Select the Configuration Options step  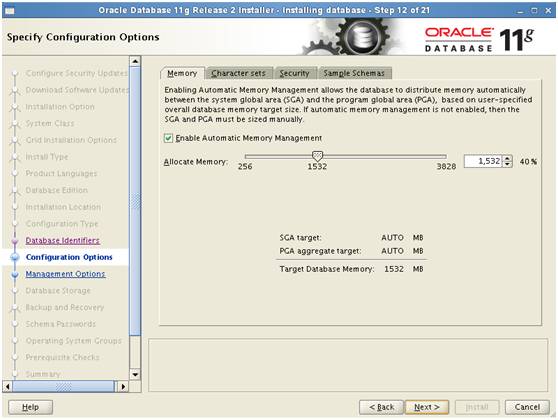point(69,257)
